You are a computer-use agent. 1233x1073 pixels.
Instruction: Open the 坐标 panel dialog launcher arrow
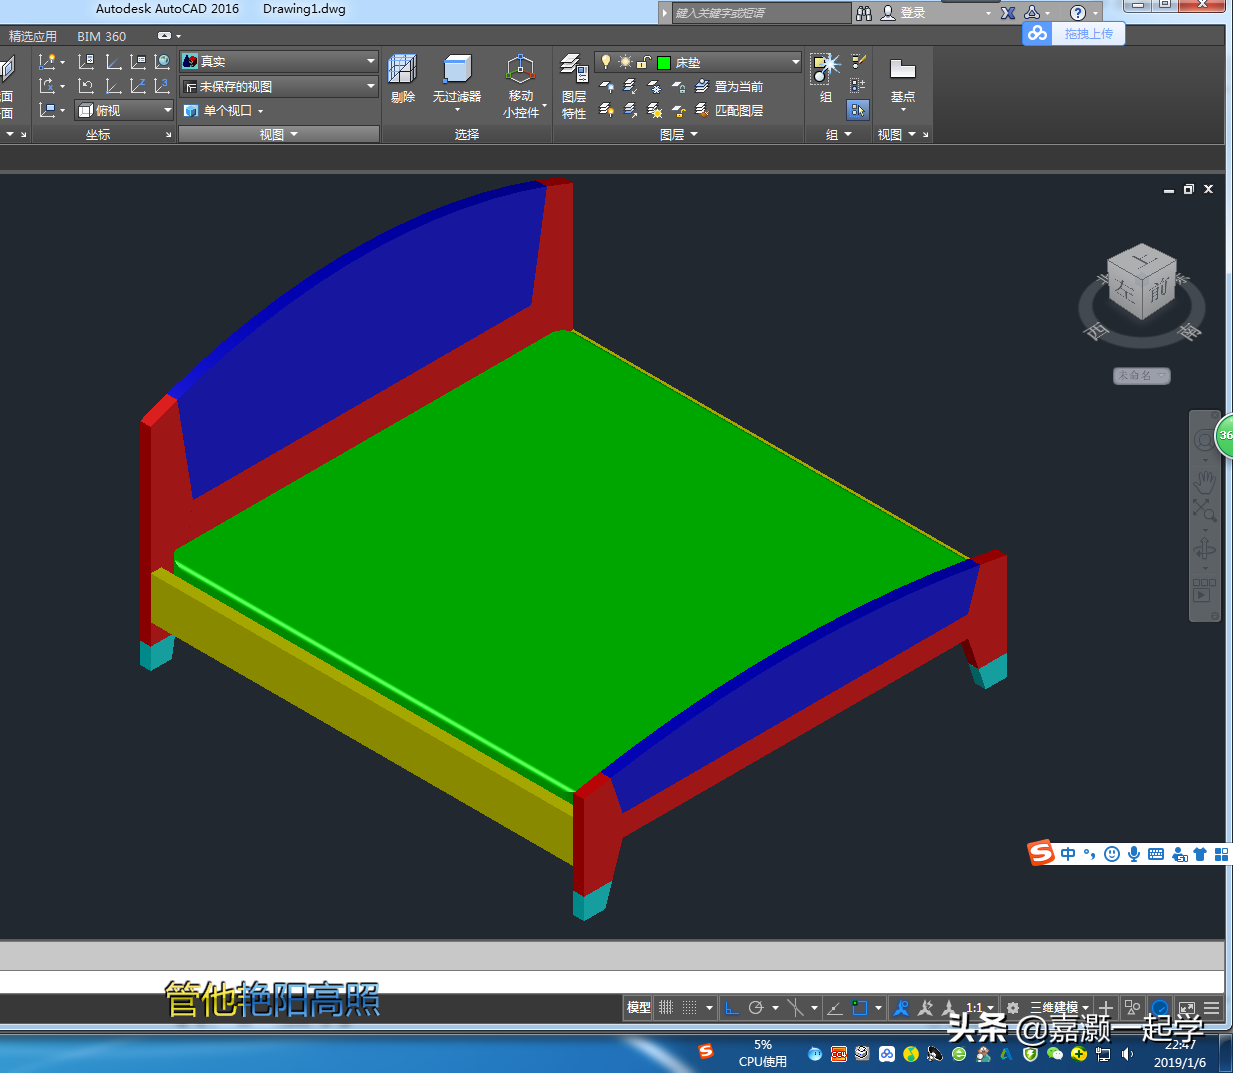point(168,134)
